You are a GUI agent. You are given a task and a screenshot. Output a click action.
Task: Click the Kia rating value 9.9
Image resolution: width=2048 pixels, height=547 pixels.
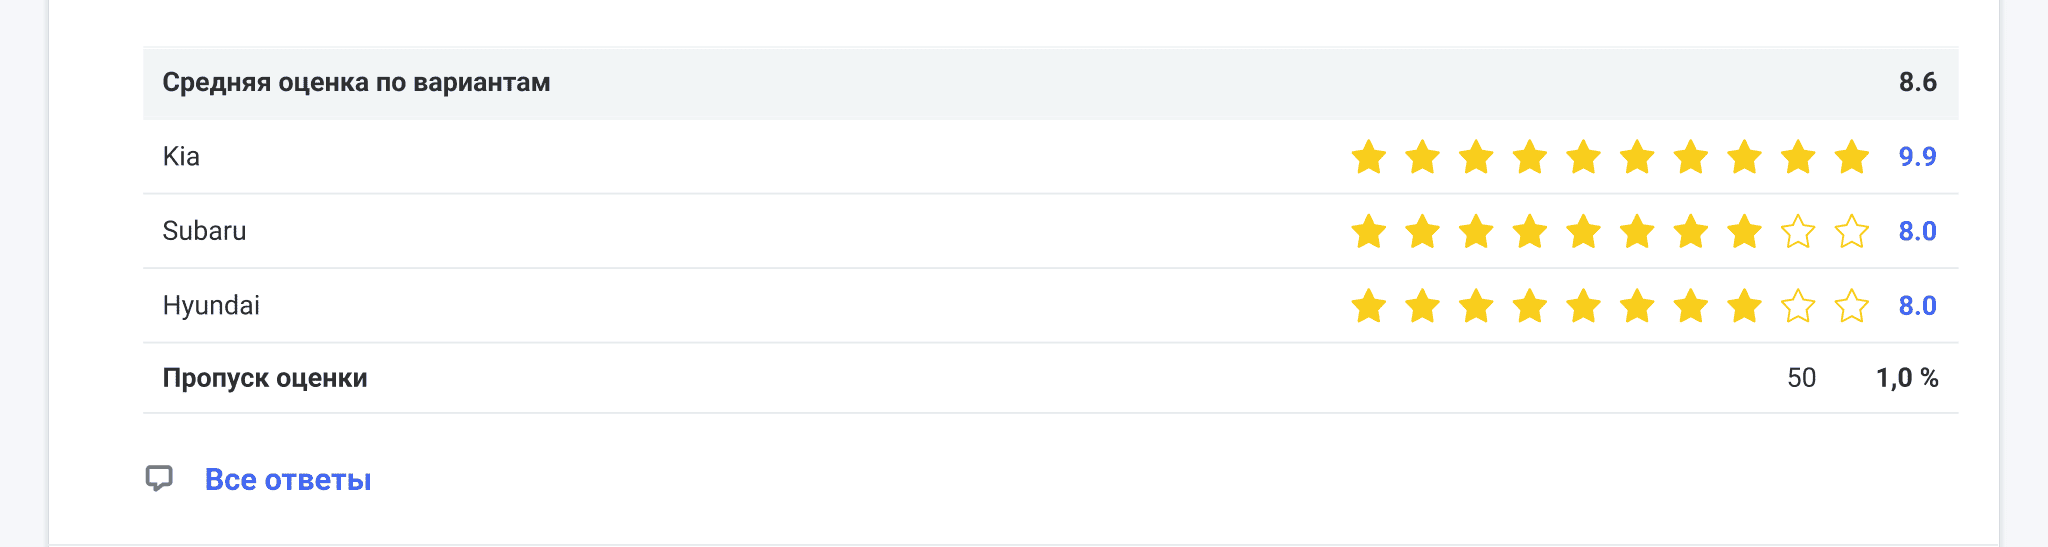[1917, 157]
